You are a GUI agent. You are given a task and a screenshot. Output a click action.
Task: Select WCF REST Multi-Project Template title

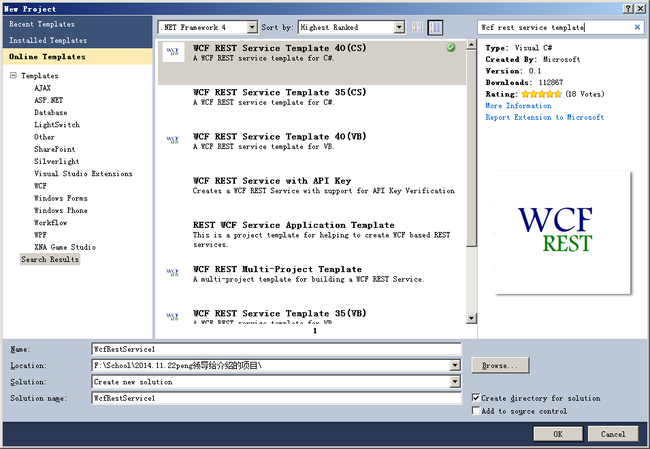(x=277, y=269)
